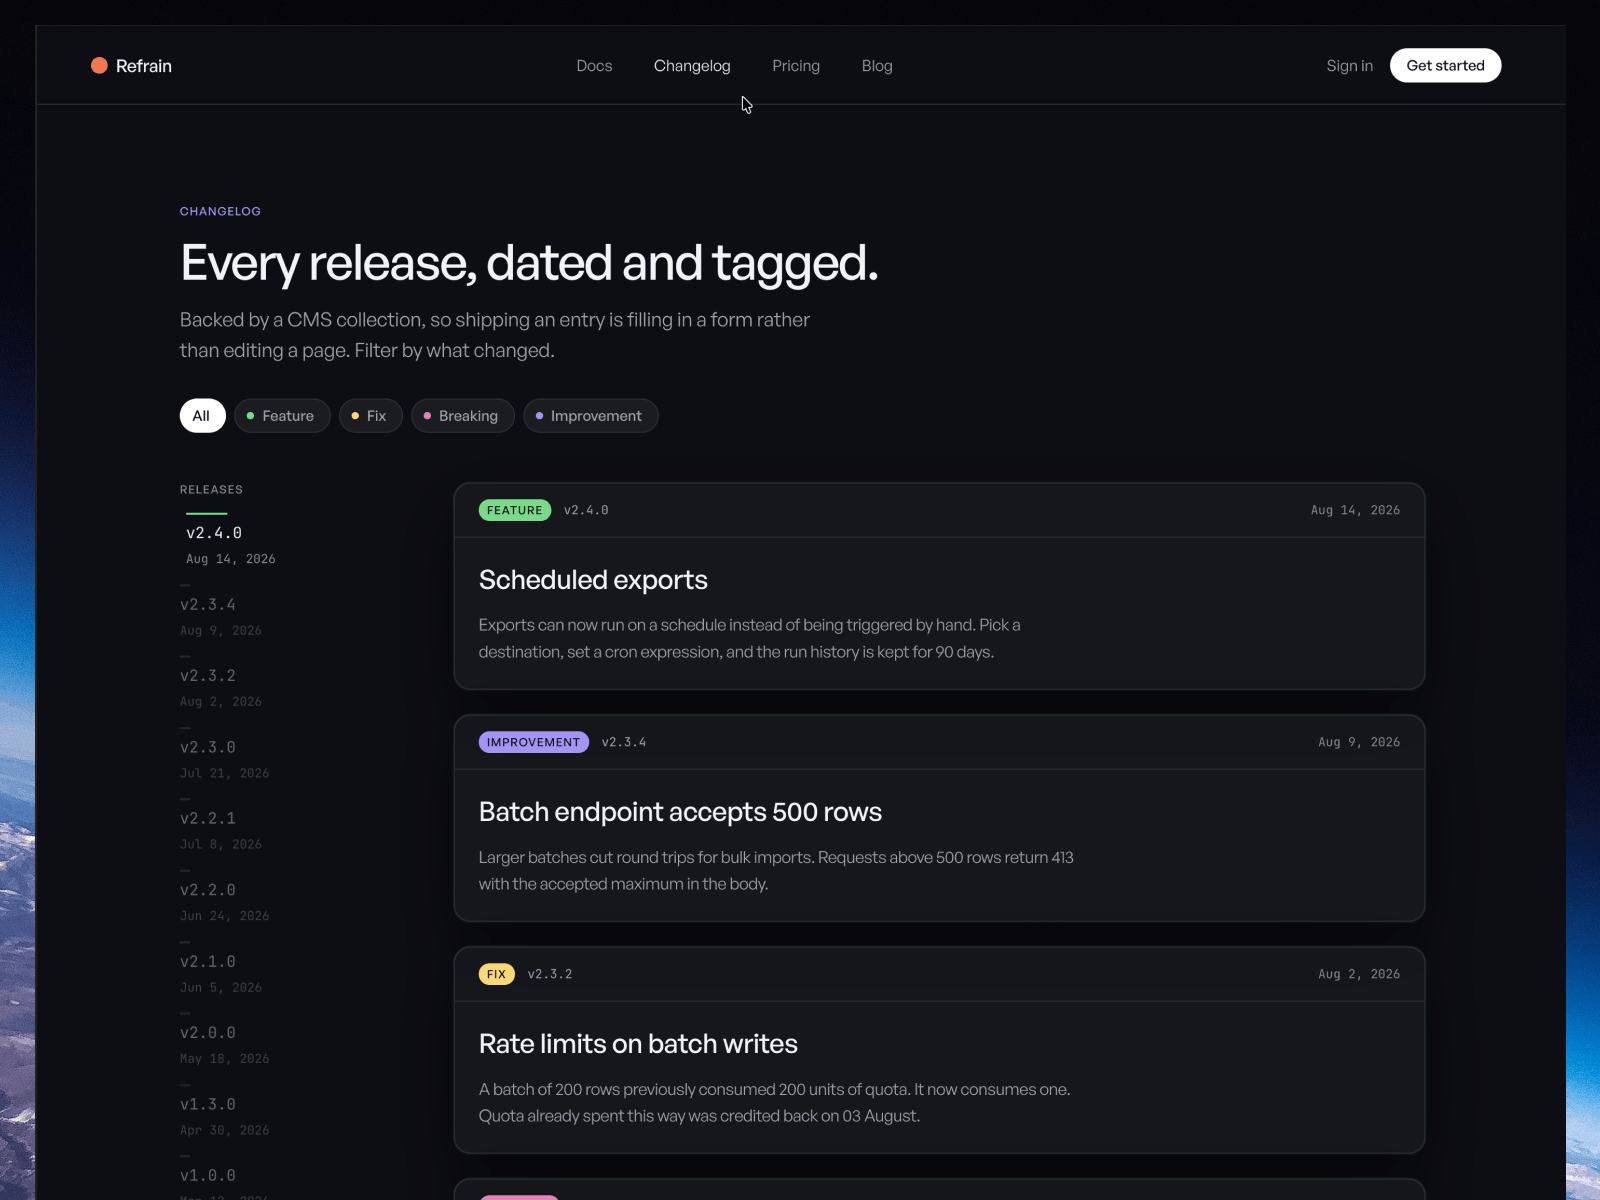Click the Sign in link

[1350, 66]
